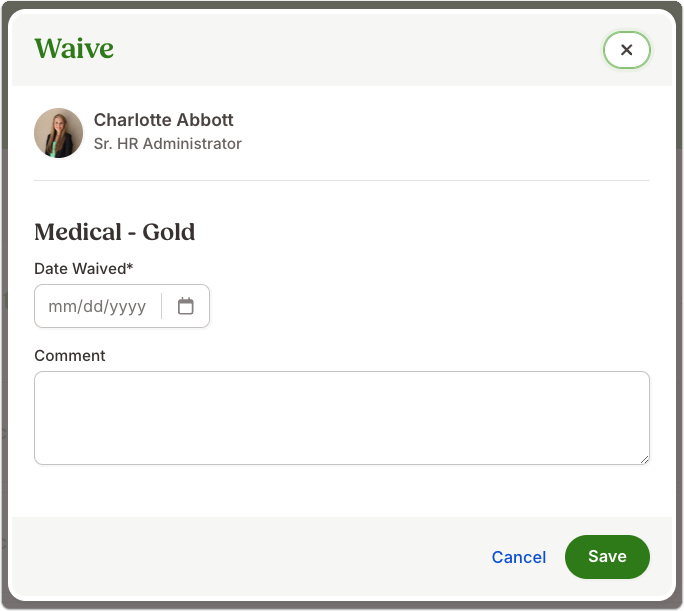Close the Waive dialog with the X
The image size is (684, 611).
tap(626, 50)
